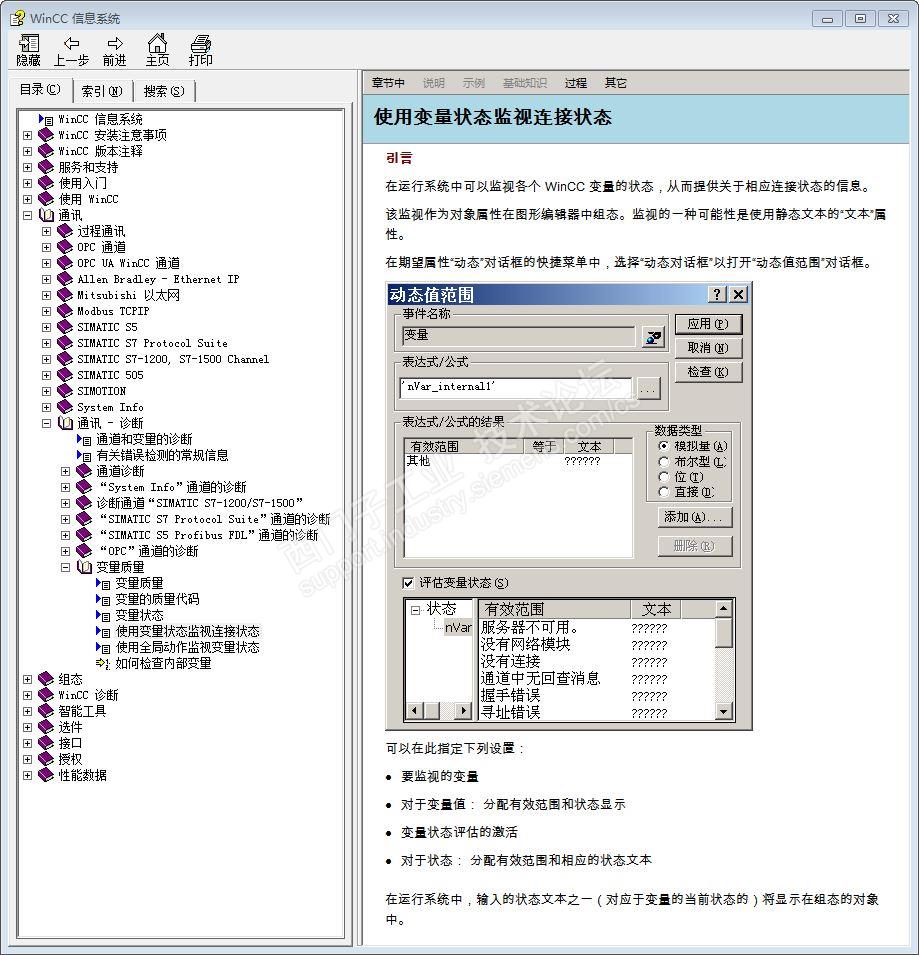Collapse the 通讯 tree node
919x955 pixels.
coord(27,215)
